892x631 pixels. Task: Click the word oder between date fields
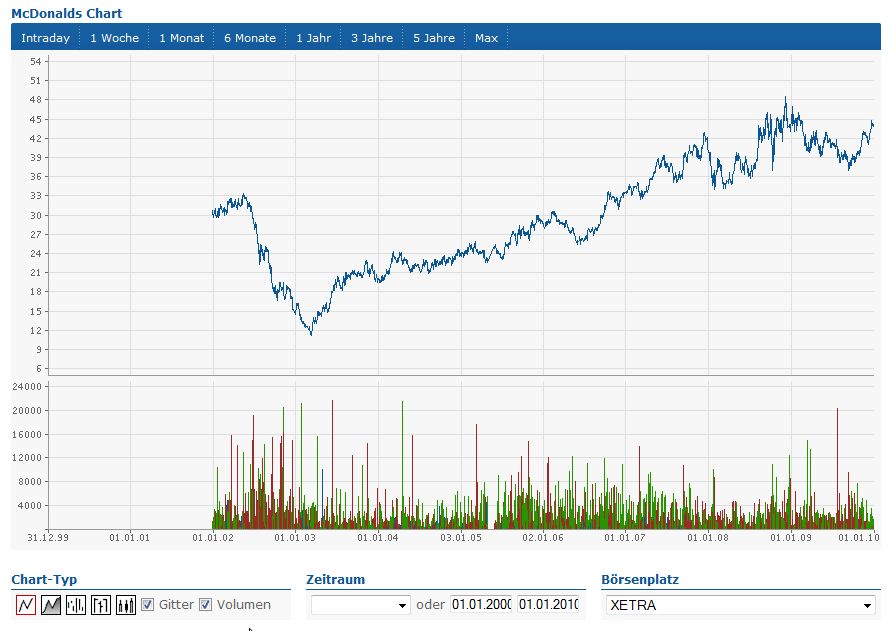click(x=430, y=604)
